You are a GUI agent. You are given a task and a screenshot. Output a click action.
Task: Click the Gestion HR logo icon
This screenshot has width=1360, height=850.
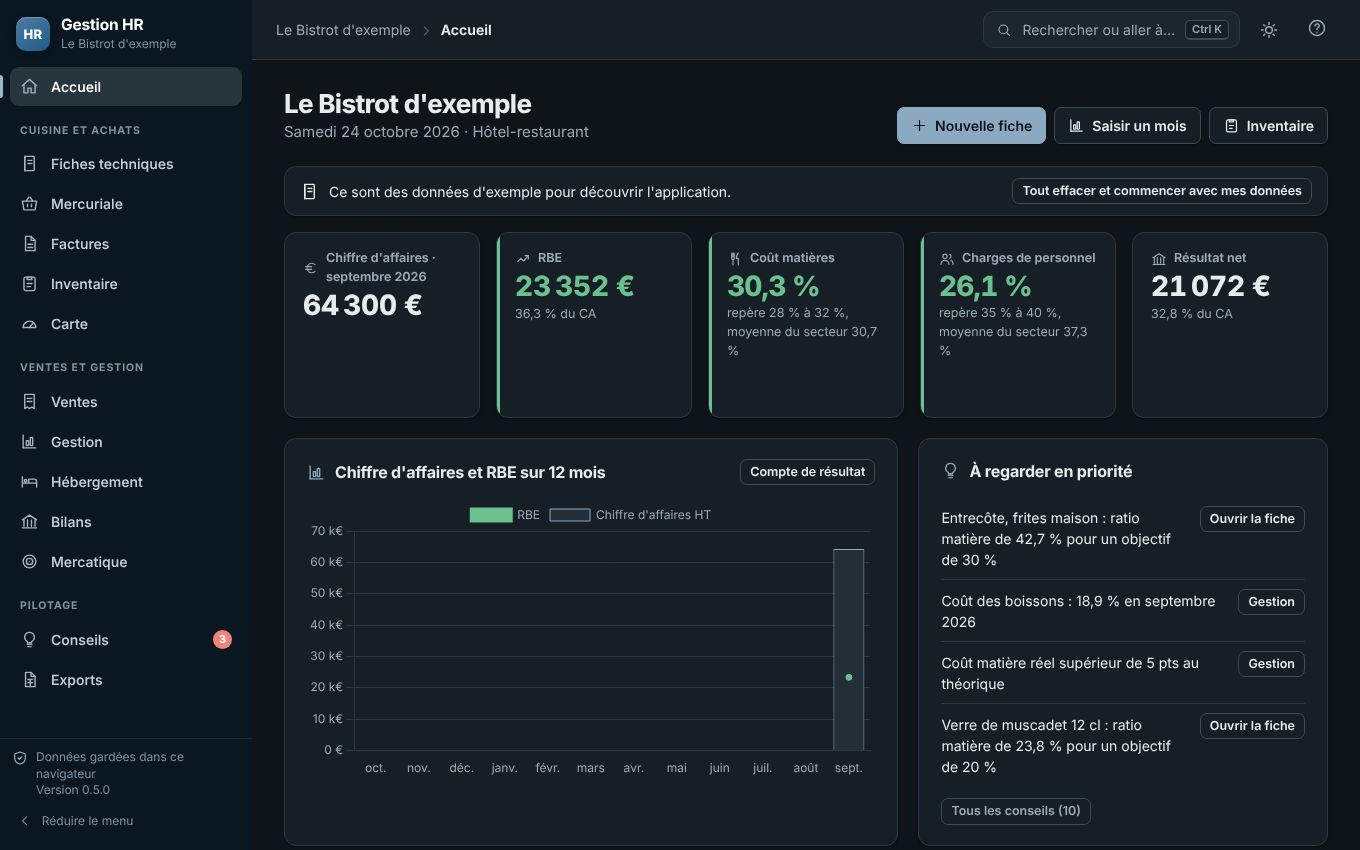coord(33,33)
